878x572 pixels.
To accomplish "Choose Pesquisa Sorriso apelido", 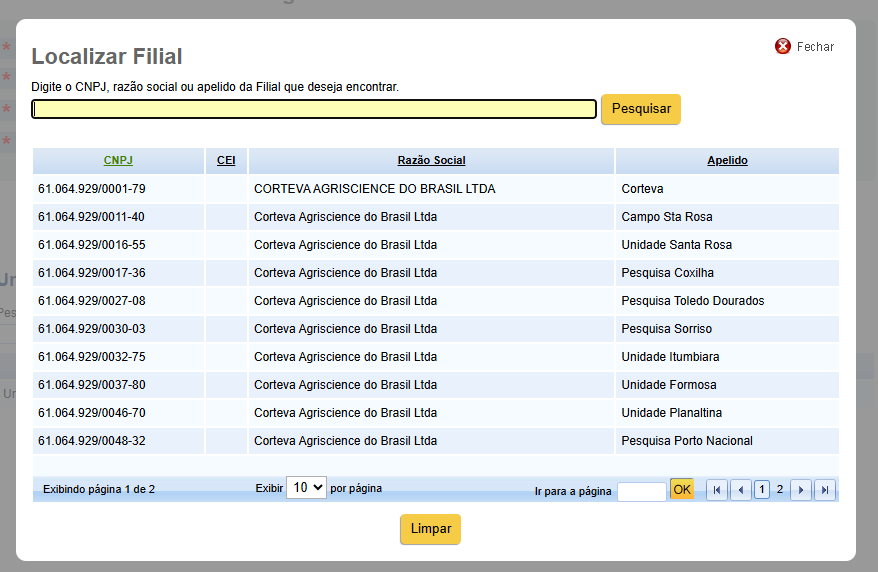I will coord(666,329).
